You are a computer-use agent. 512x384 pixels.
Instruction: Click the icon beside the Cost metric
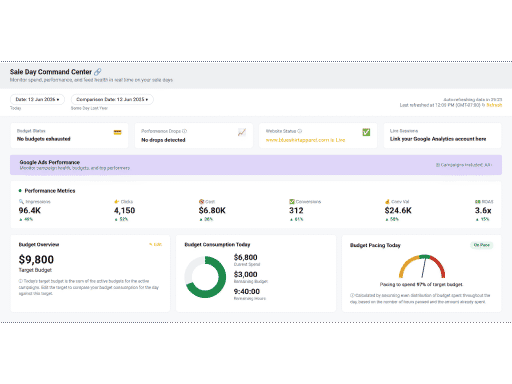coord(201,202)
